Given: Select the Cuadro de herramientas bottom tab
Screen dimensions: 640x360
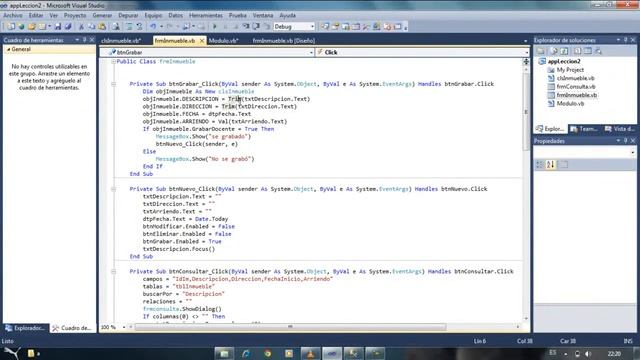Looking at the screenshot, I should [x=72, y=328].
